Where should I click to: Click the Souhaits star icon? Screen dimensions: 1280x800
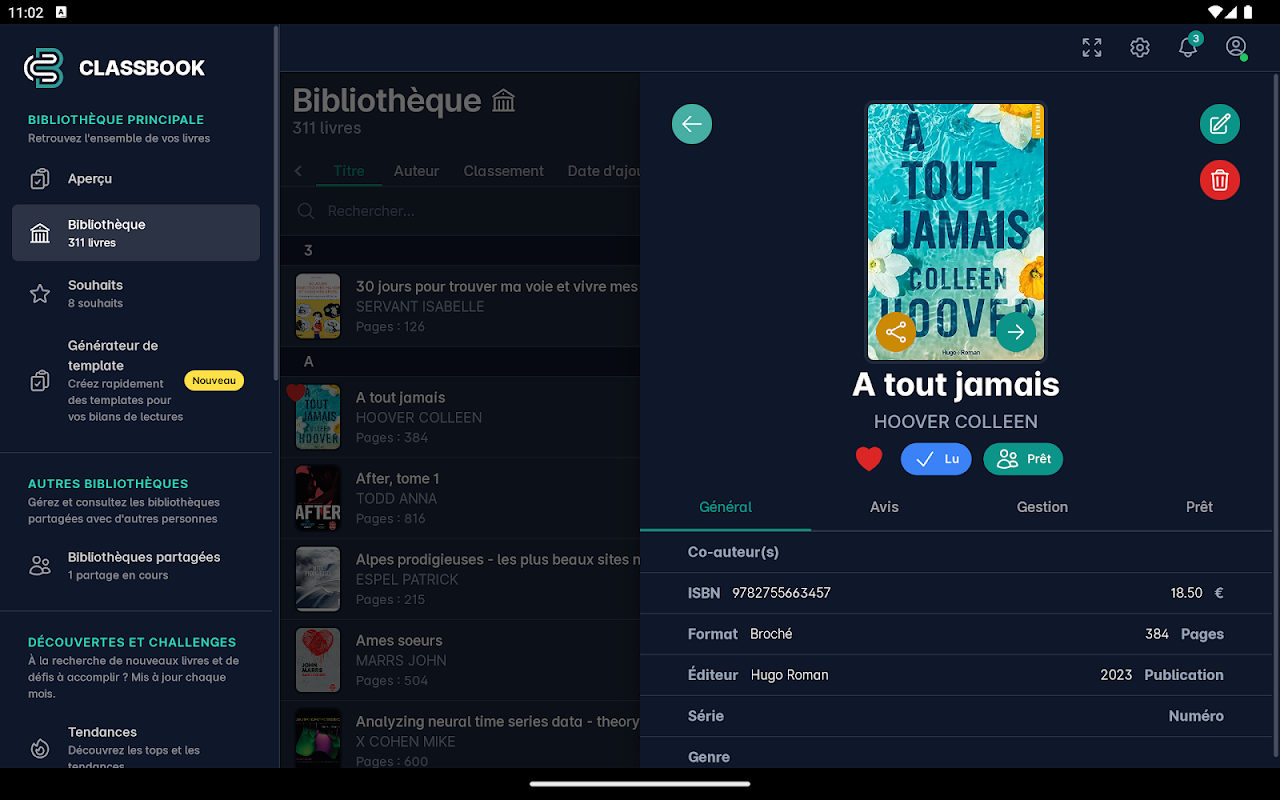(x=40, y=293)
